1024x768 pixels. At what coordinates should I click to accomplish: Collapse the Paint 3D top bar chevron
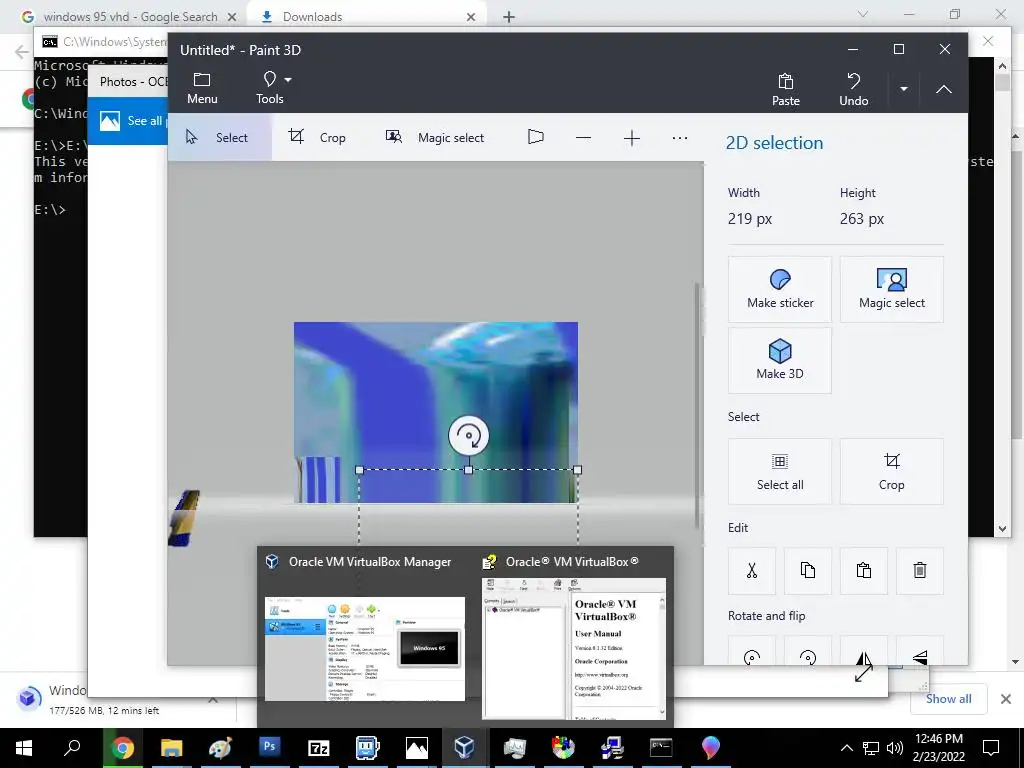944,89
